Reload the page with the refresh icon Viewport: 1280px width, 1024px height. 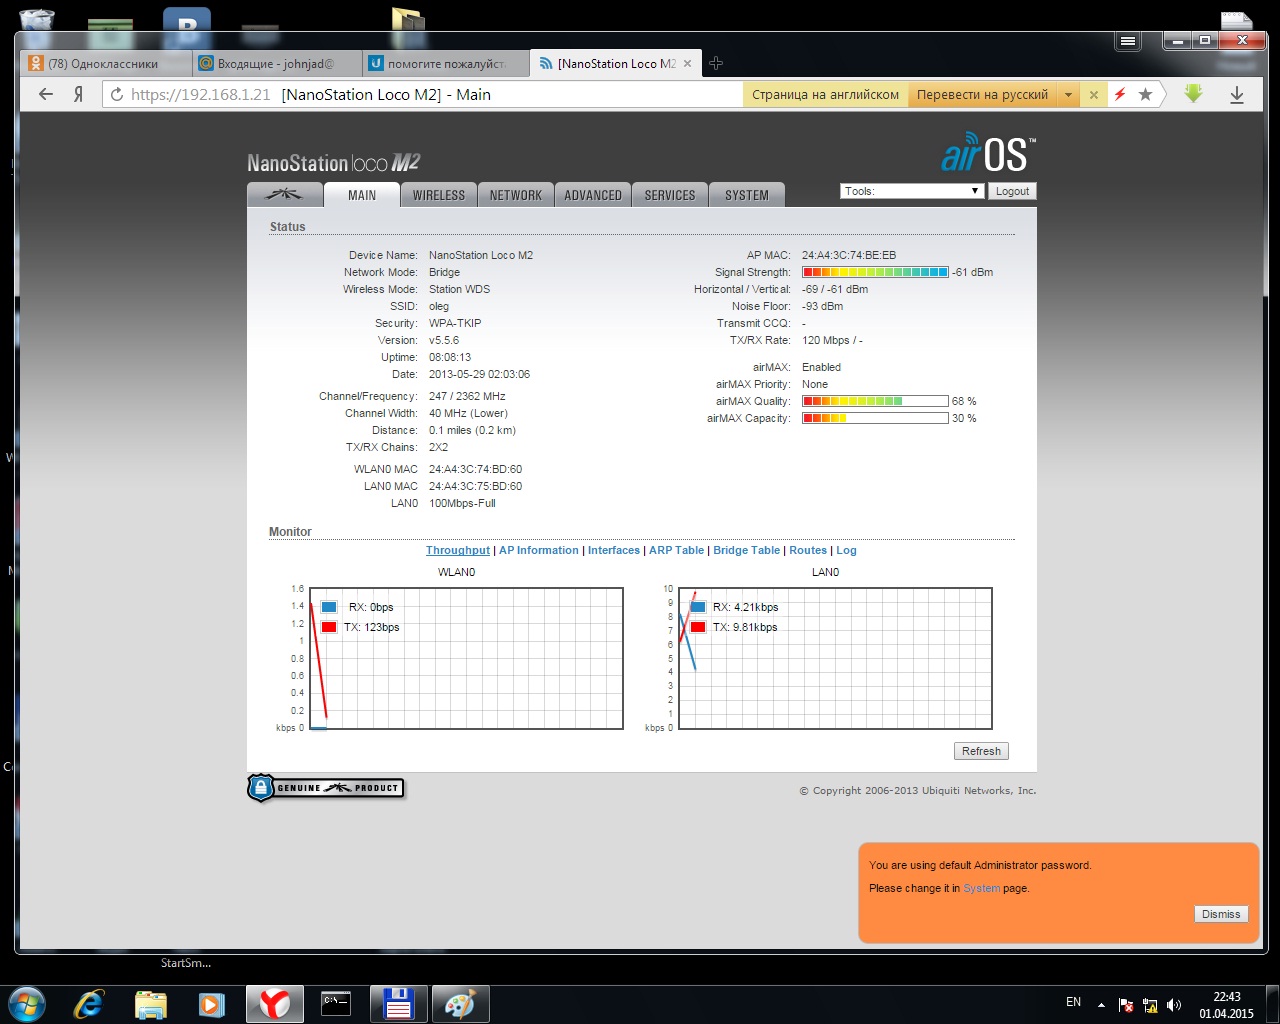pyautogui.click(x=117, y=94)
